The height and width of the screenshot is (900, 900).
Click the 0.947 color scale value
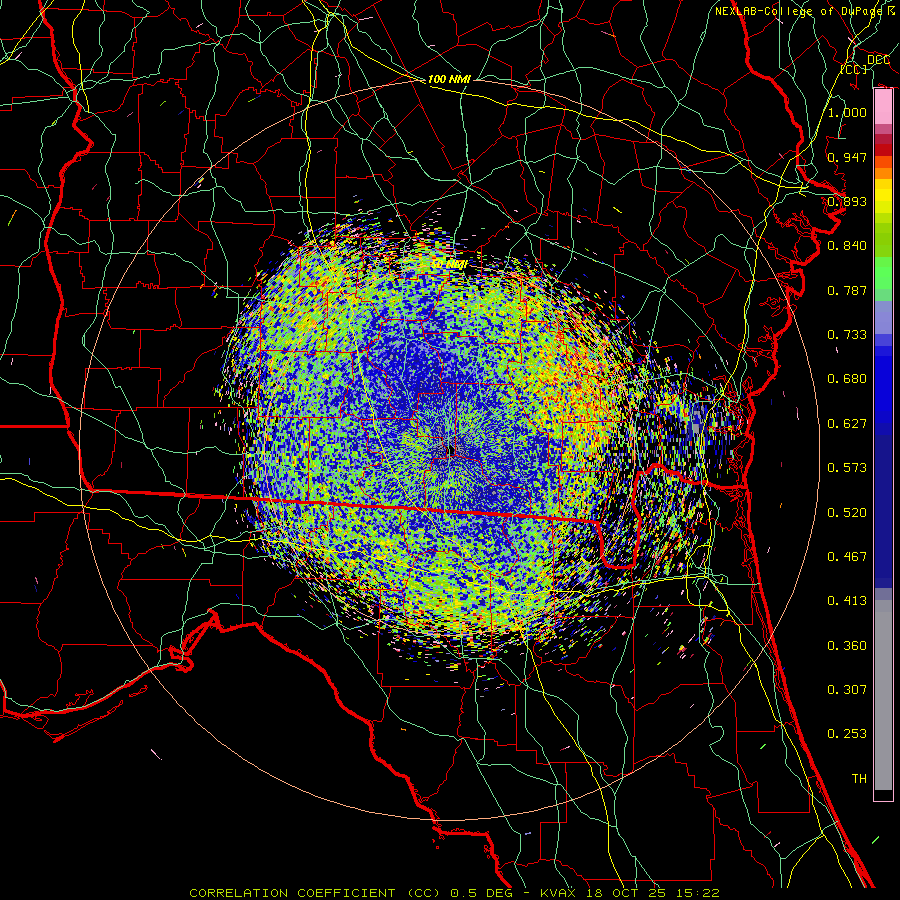(847, 157)
